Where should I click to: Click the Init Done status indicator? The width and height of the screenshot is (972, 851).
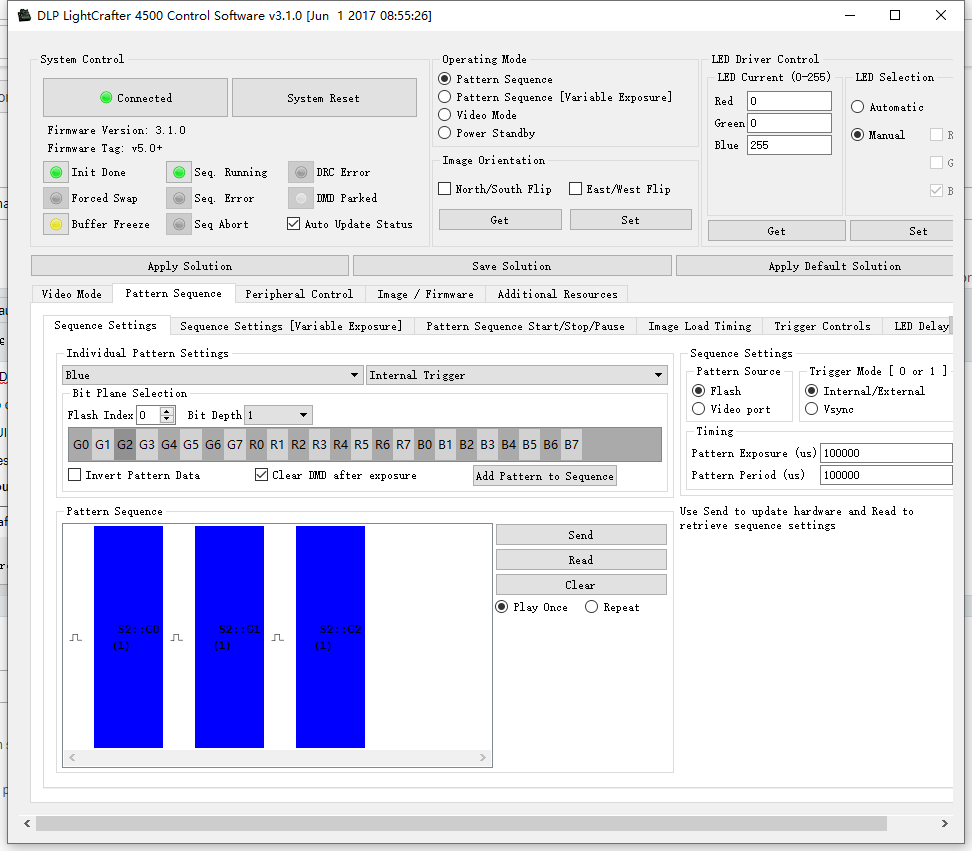pos(56,172)
